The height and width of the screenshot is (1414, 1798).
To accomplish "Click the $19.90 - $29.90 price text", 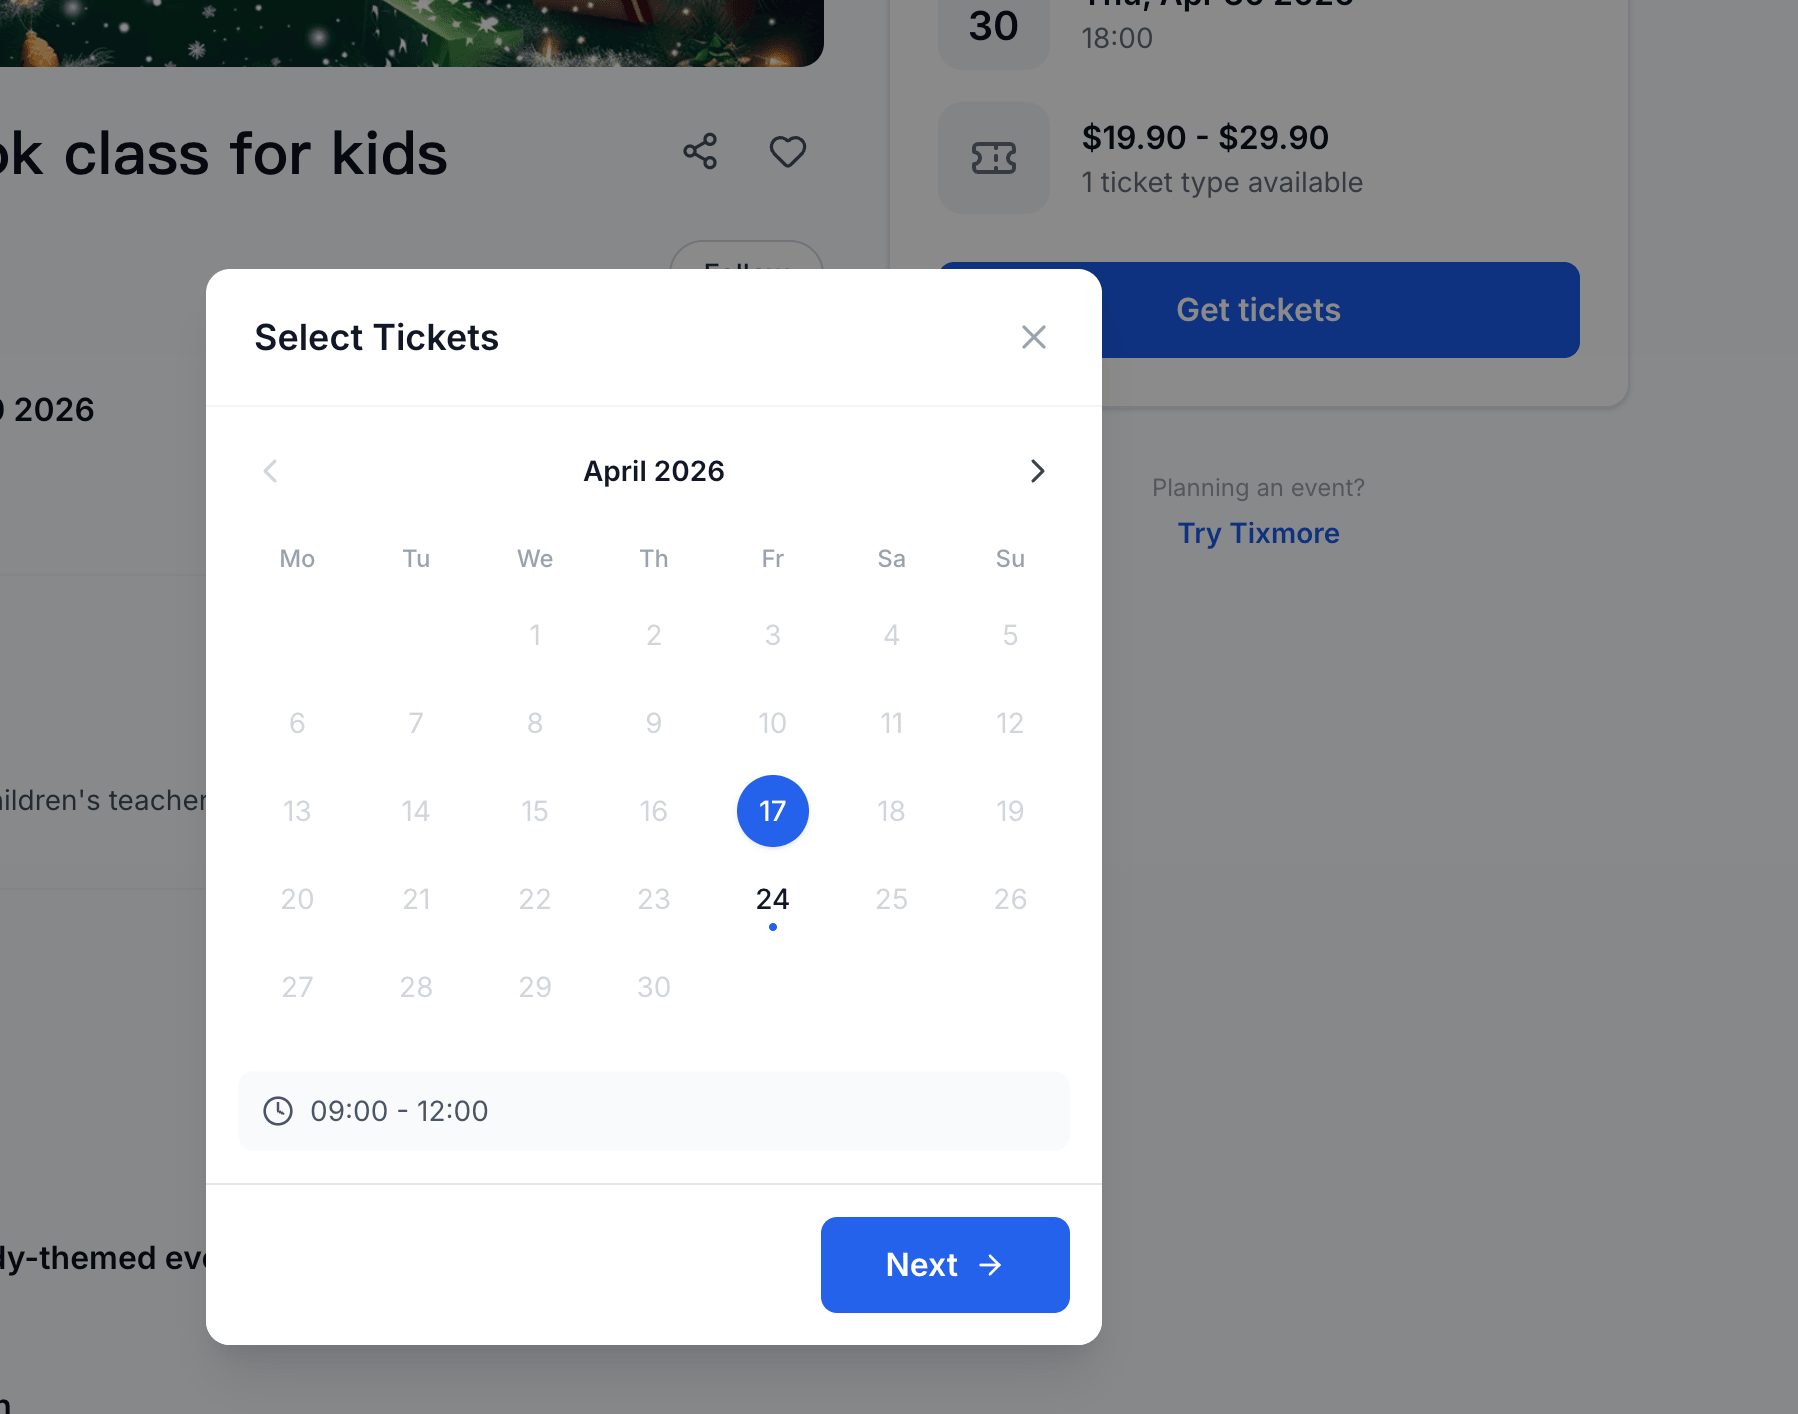I will [1205, 137].
